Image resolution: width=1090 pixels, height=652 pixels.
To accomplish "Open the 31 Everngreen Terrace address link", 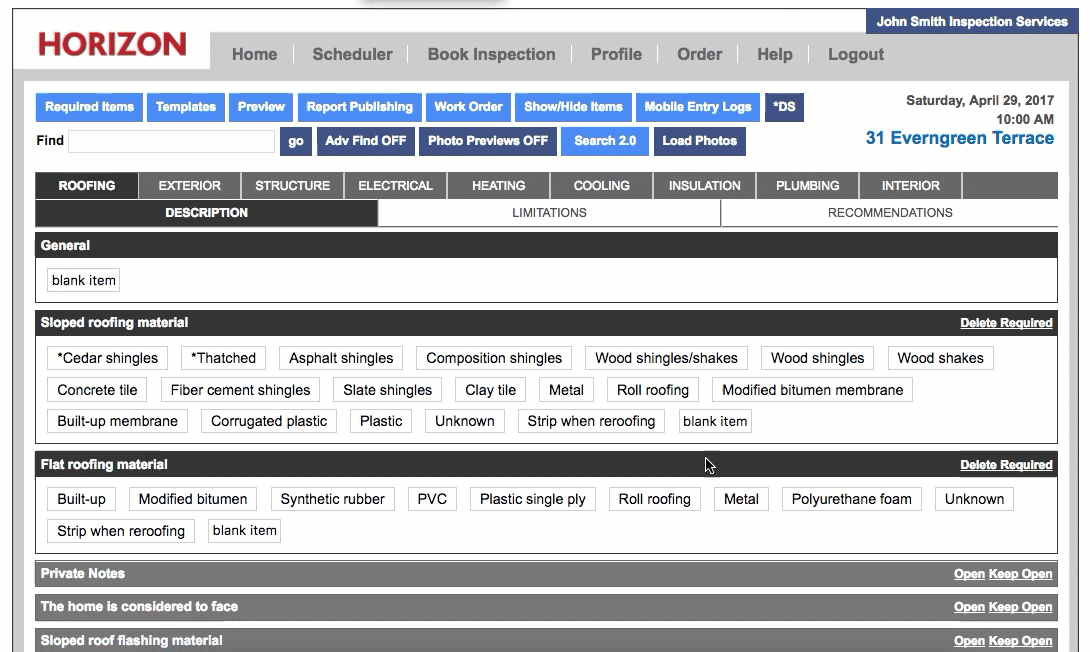I will [959, 139].
